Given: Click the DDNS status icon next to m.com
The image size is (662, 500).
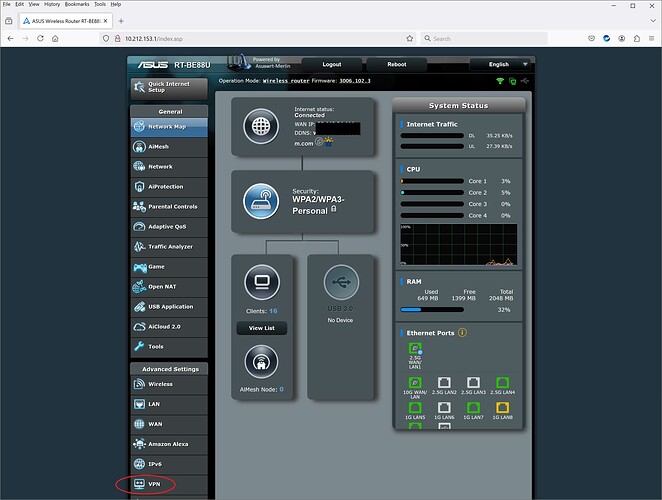Looking at the screenshot, I should coord(319,142).
